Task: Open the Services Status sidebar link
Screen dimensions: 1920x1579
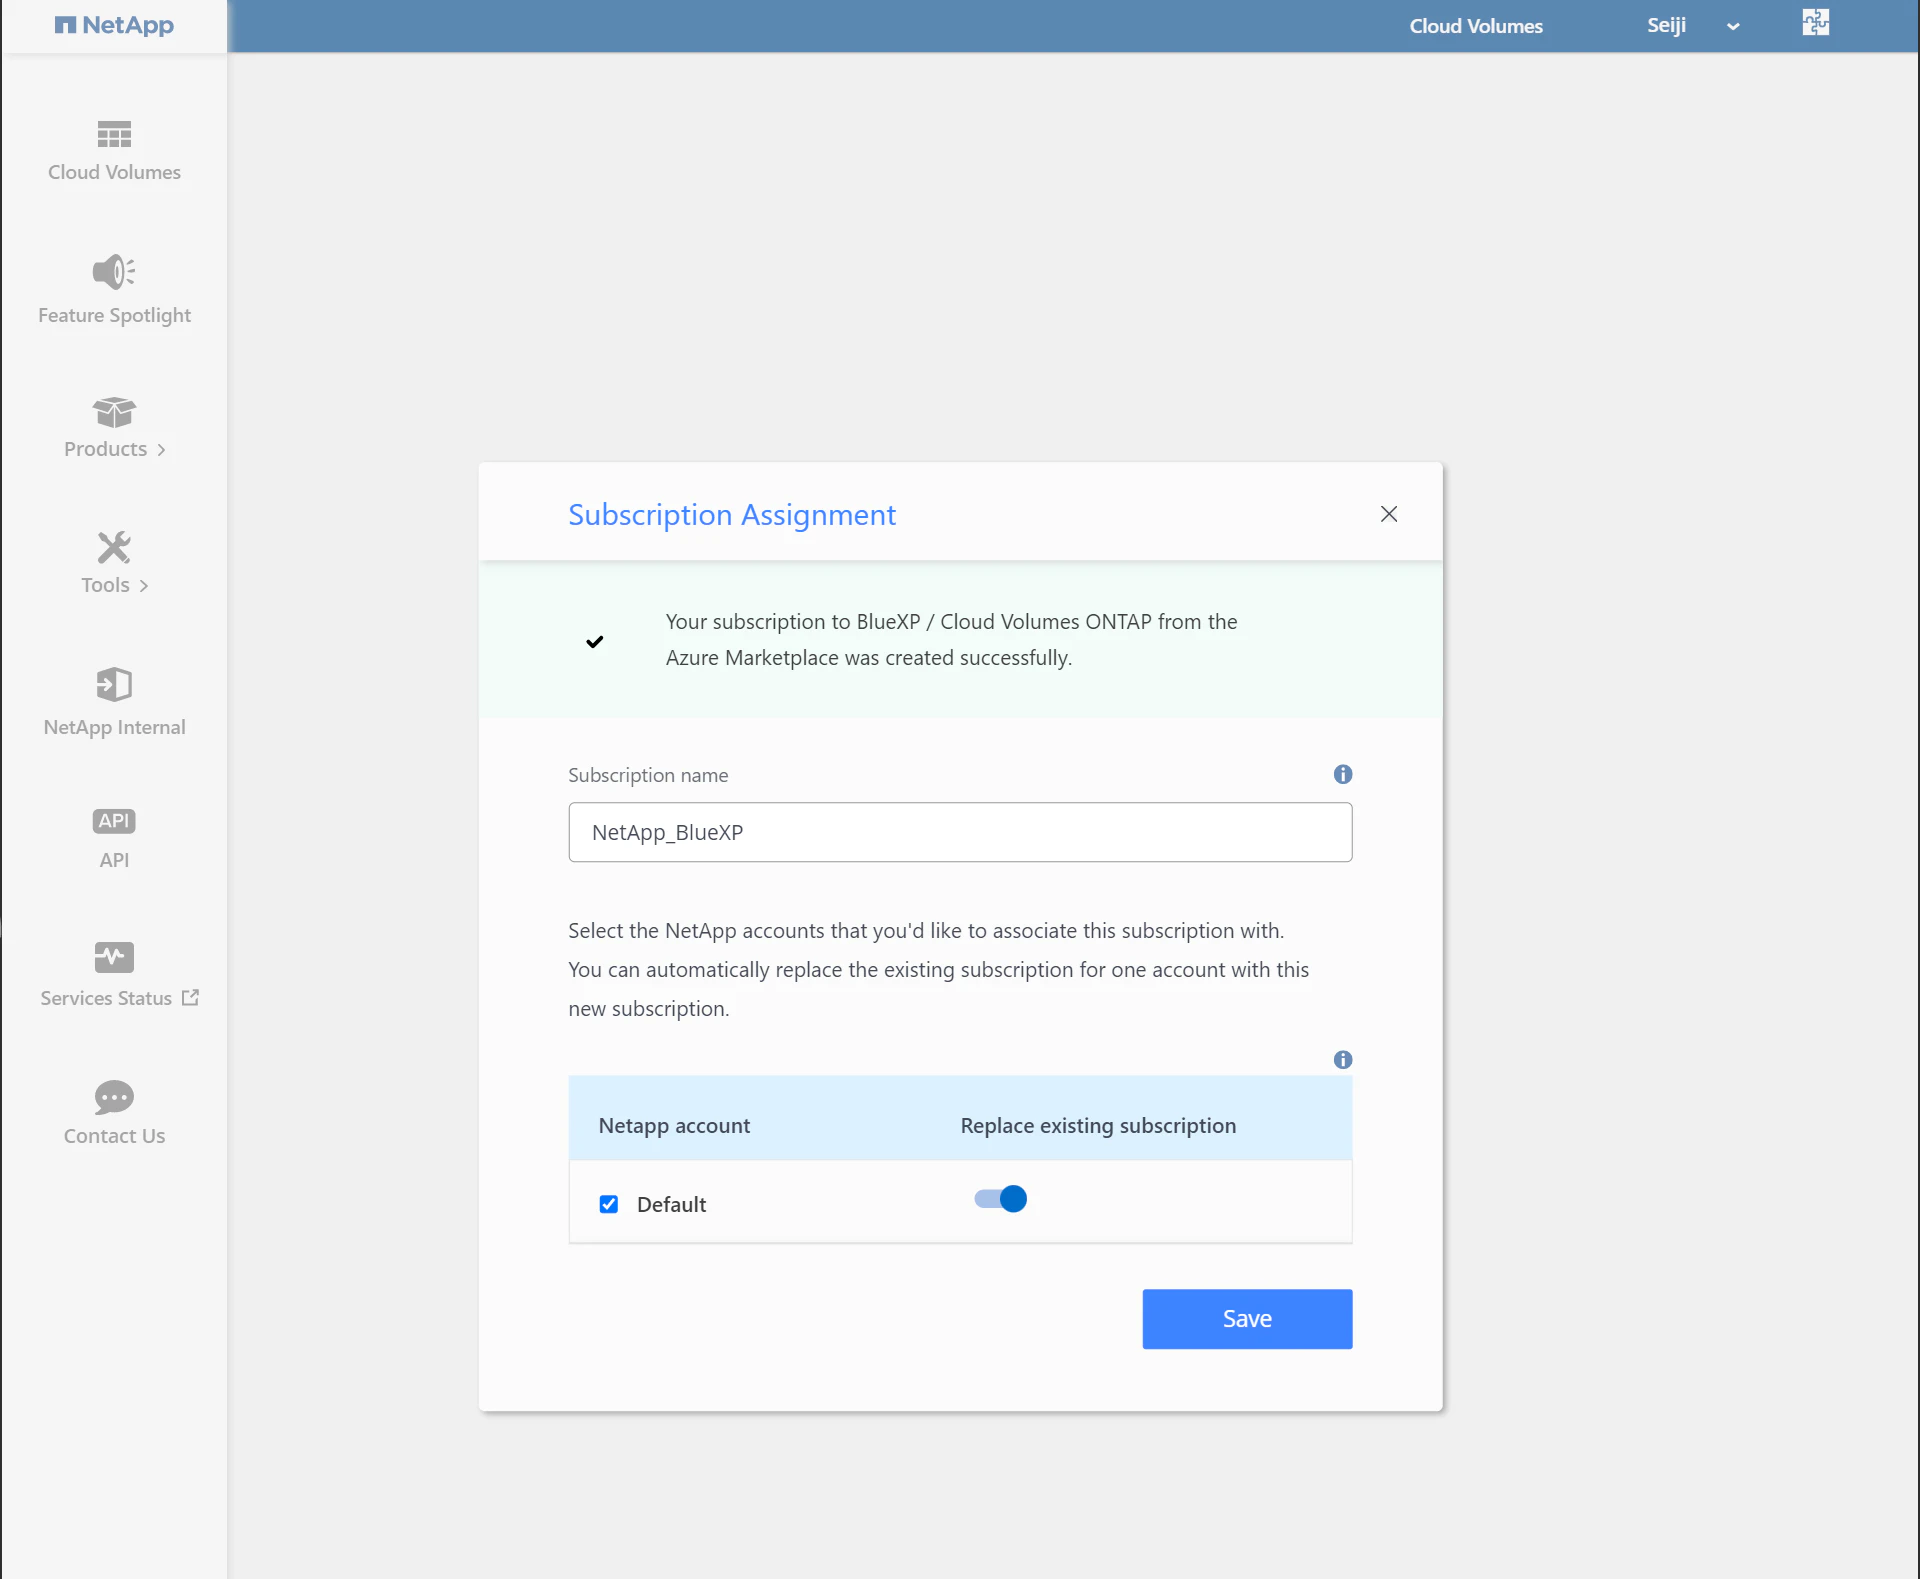Action: (x=106, y=998)
